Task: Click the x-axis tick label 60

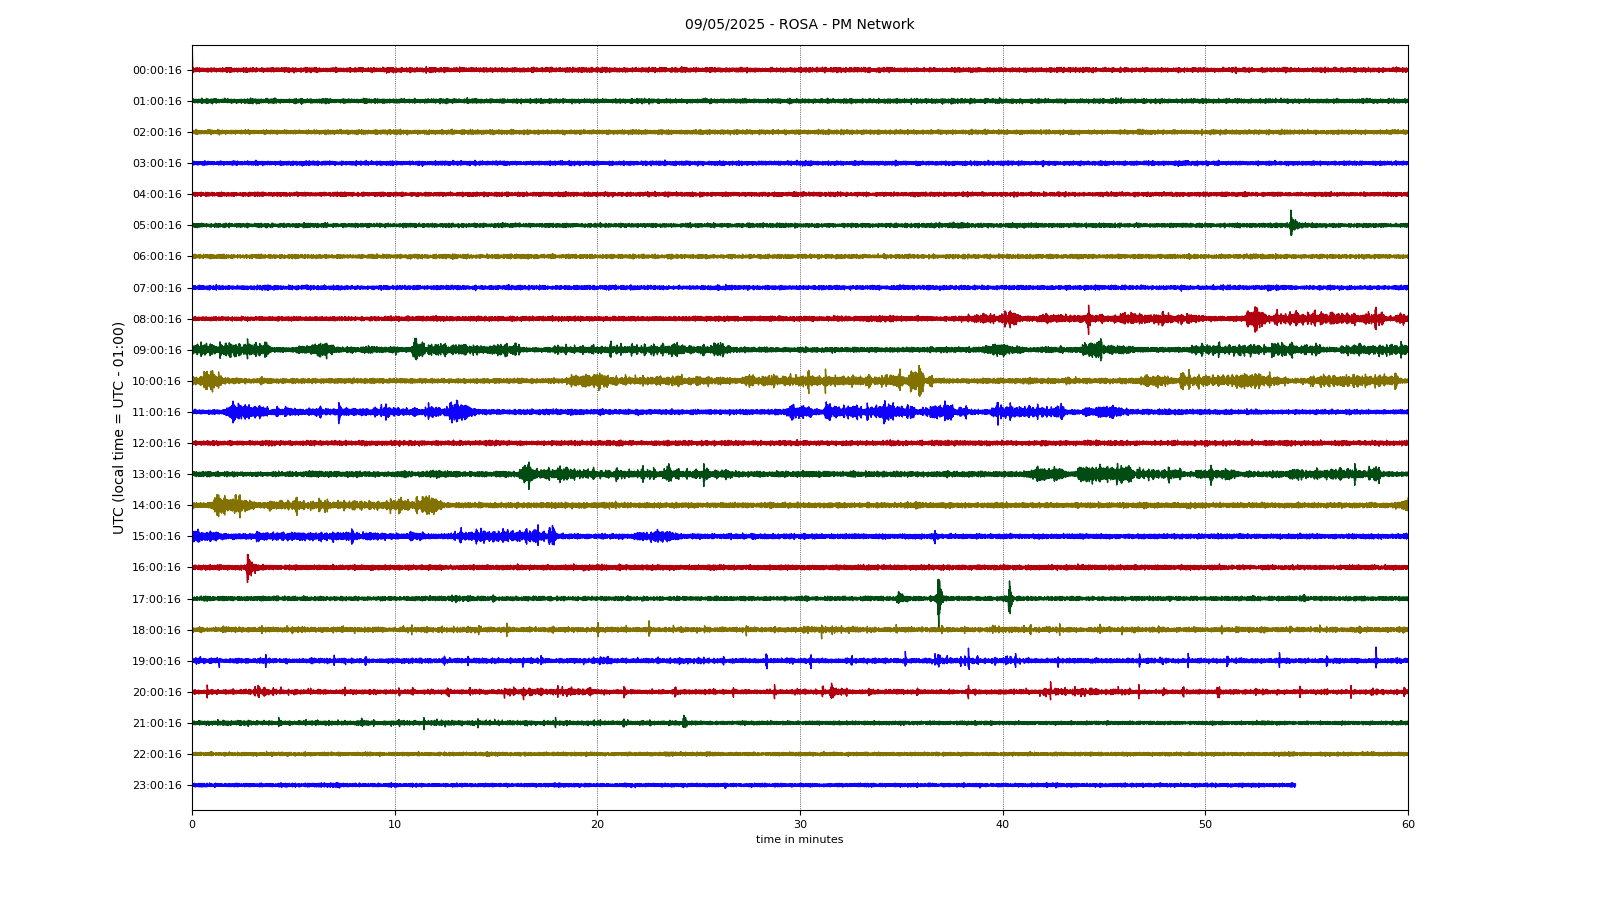Action: pos(1408,824)
